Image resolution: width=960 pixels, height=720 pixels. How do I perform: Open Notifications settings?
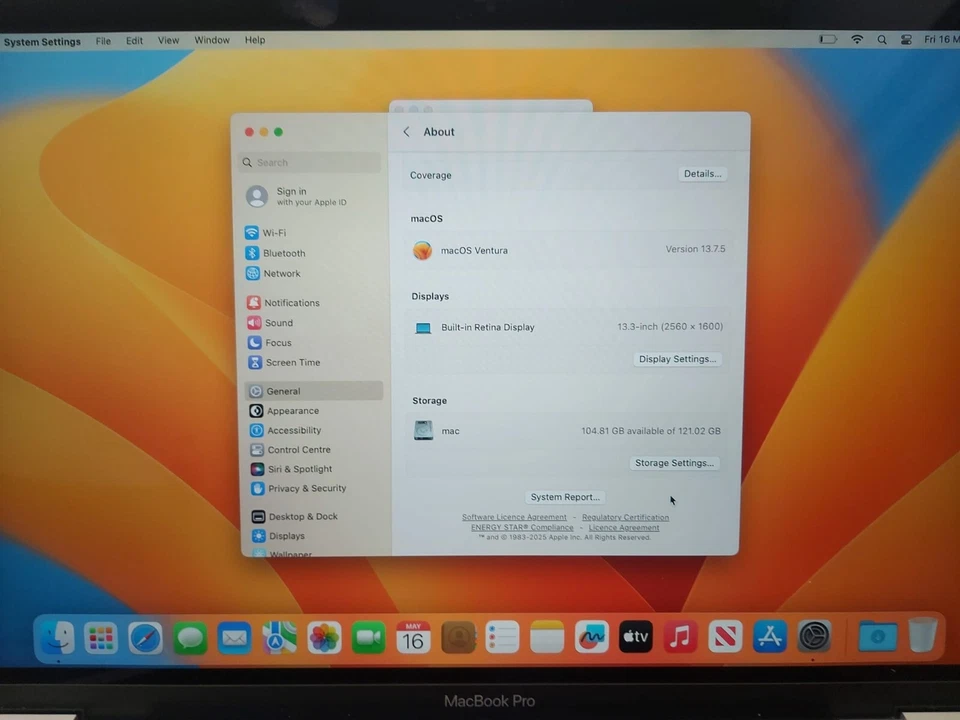[x=283, y=302]
